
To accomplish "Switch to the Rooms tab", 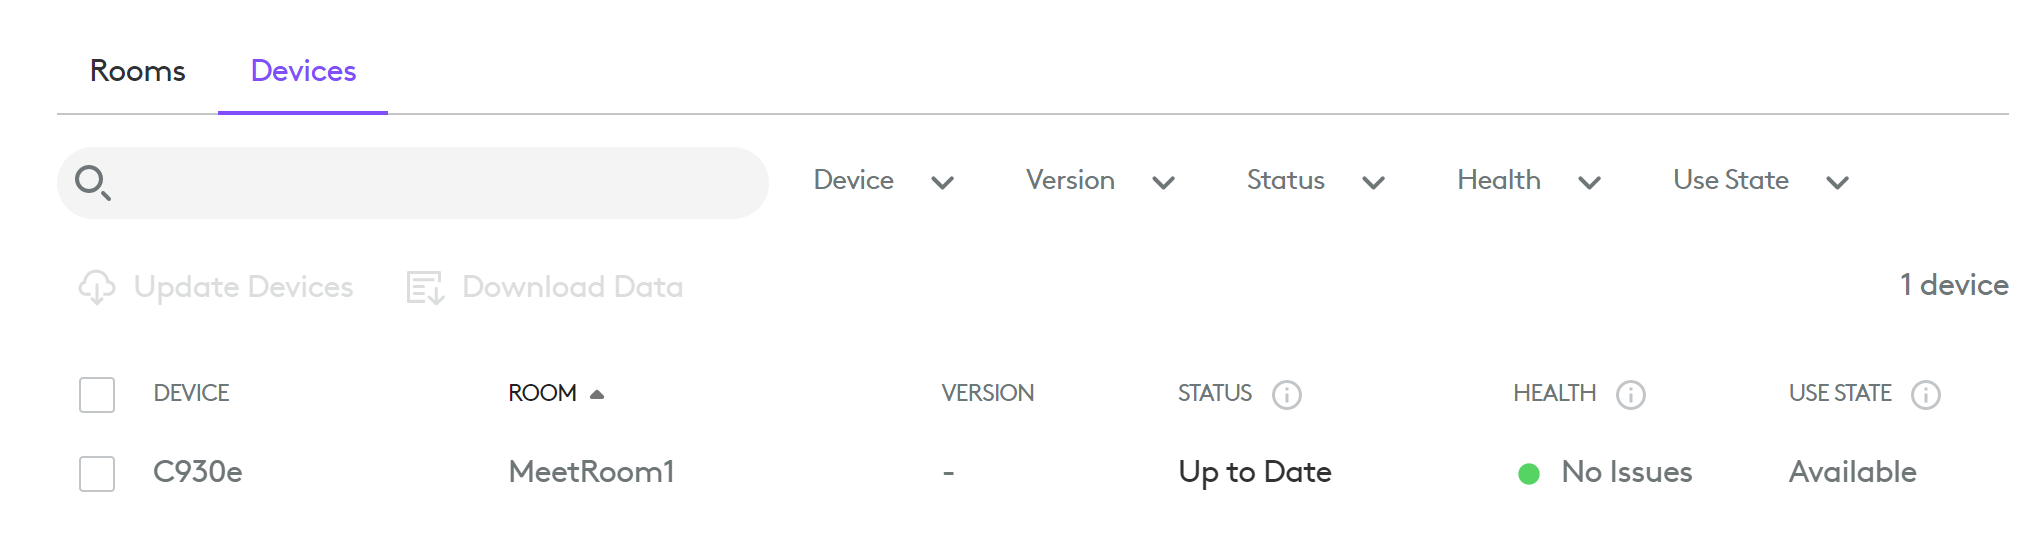I will pyautogui.click(x=138, y=71).
